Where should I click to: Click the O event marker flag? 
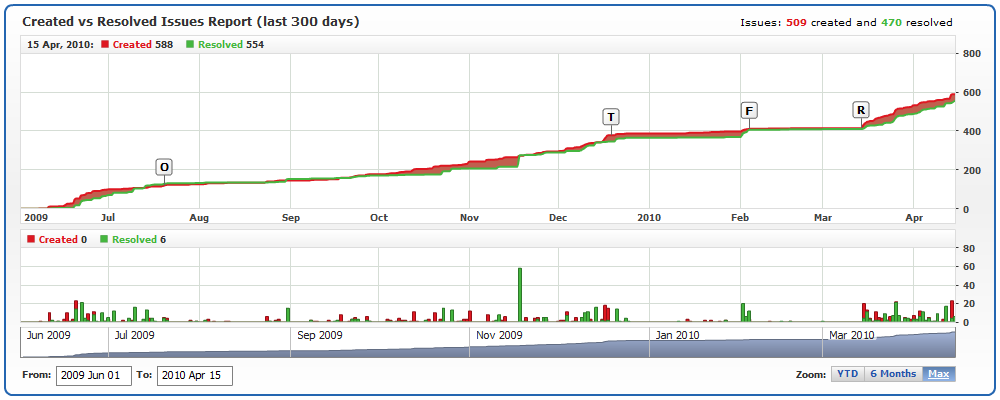[x=164, y=167]
